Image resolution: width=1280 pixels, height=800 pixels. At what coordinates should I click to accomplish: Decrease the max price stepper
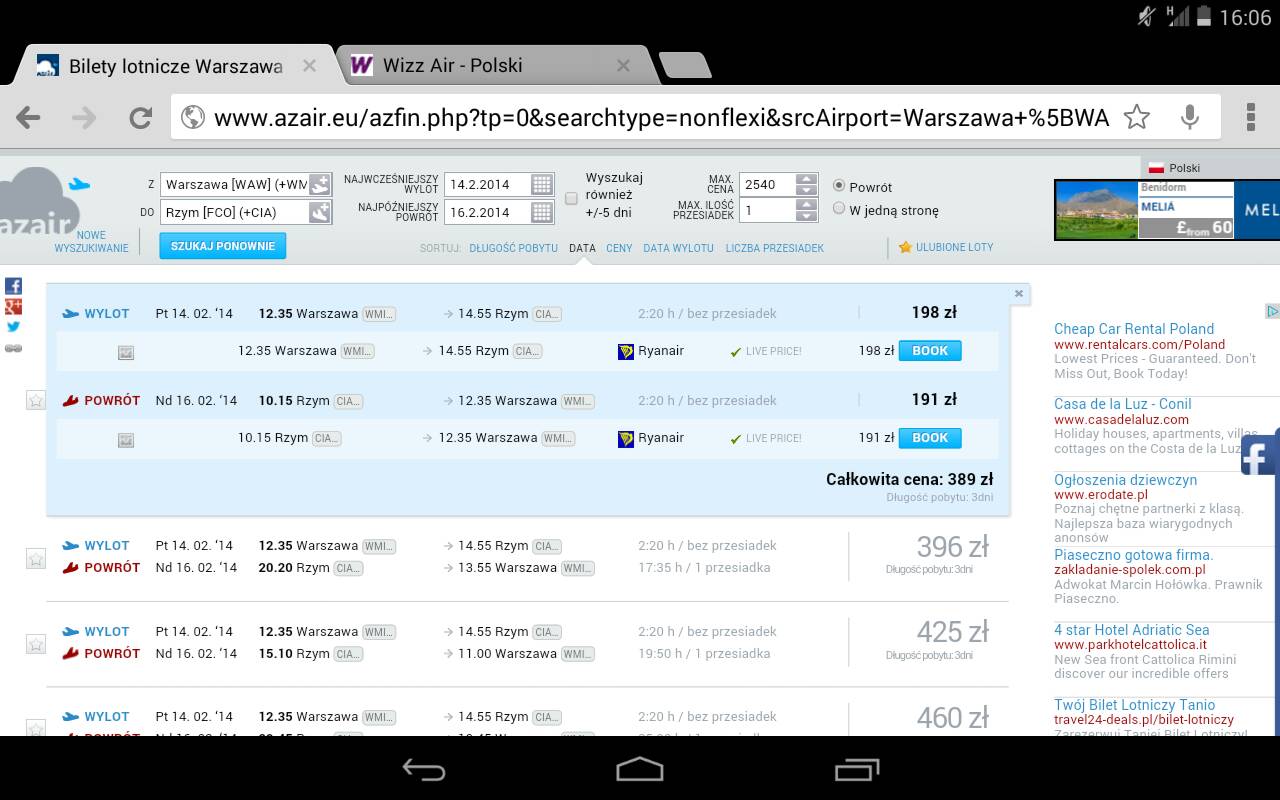pos(807,190)
